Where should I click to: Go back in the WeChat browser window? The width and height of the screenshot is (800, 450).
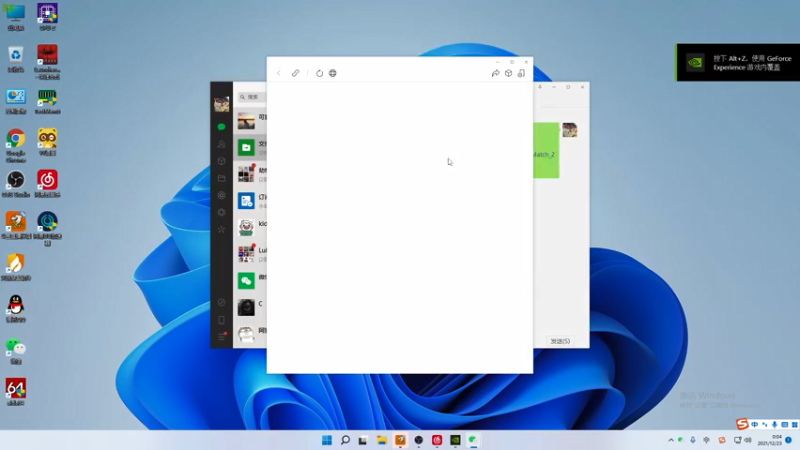(279, 73)
